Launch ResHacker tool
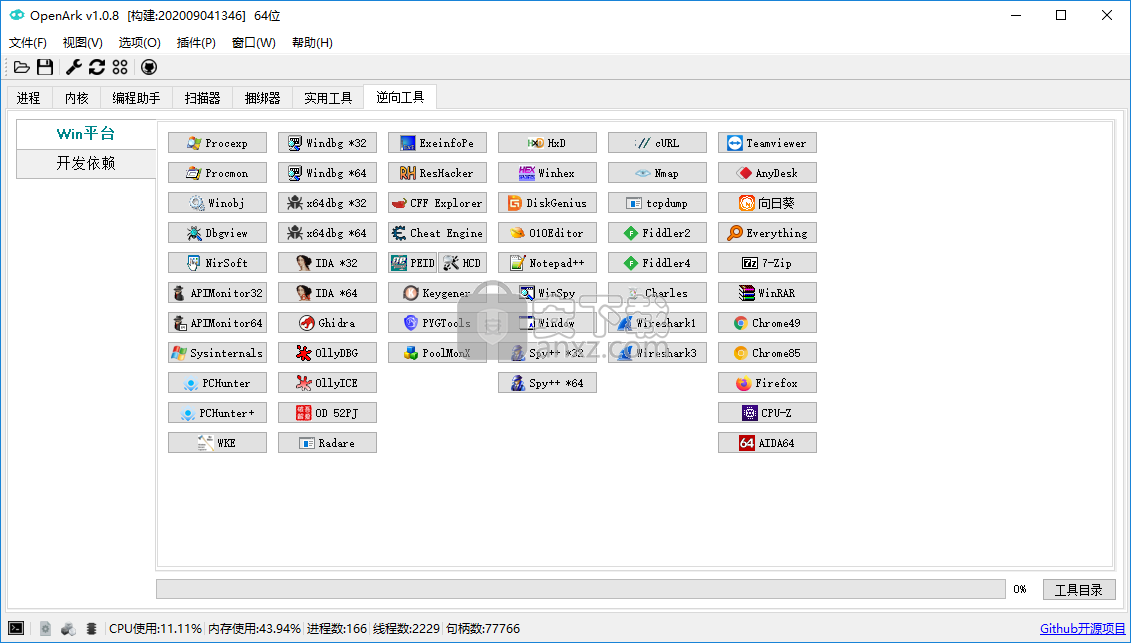This screenshot has width=1131, height=643. 437,173
